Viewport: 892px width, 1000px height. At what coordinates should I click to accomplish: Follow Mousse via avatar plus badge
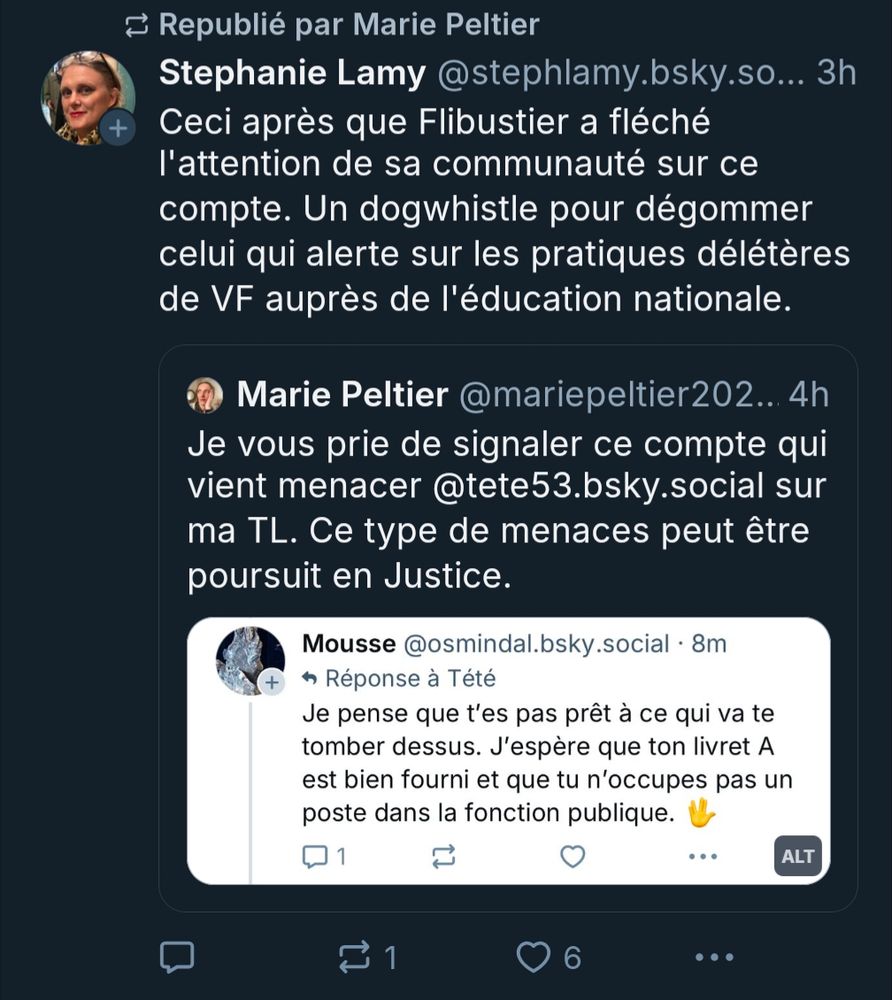point(272,682)
